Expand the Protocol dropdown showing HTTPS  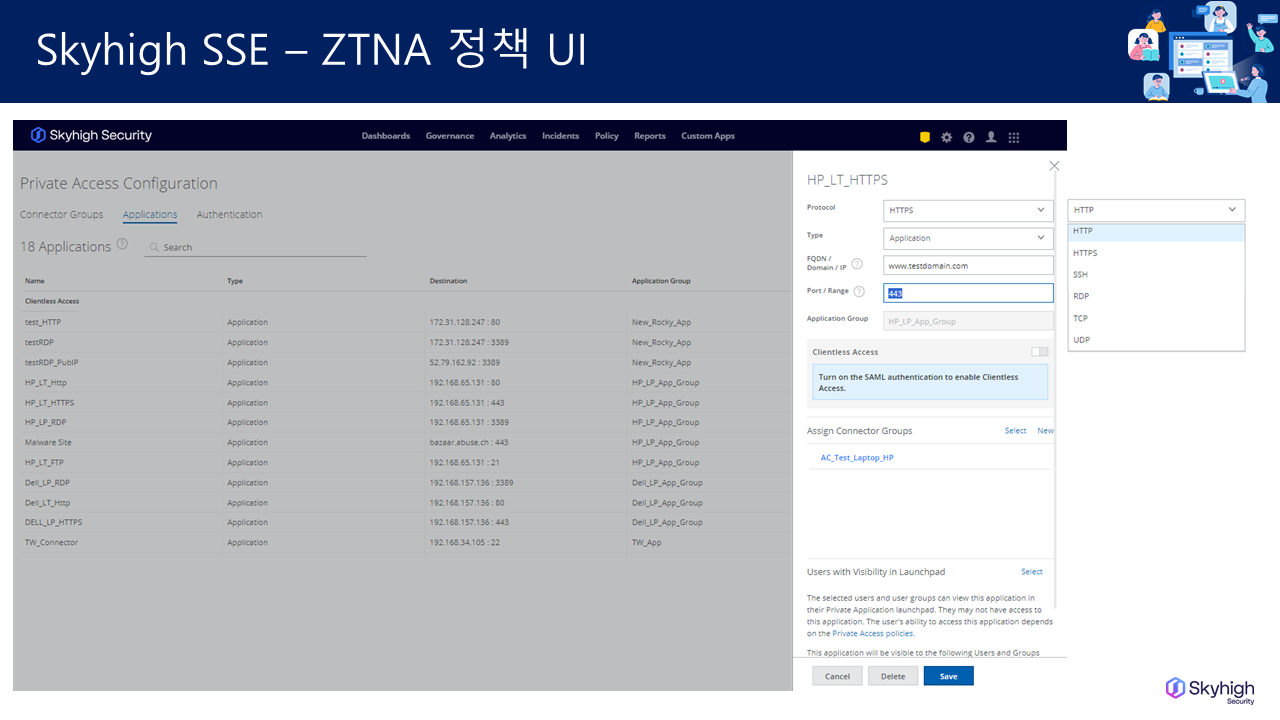tap(968, 210)
